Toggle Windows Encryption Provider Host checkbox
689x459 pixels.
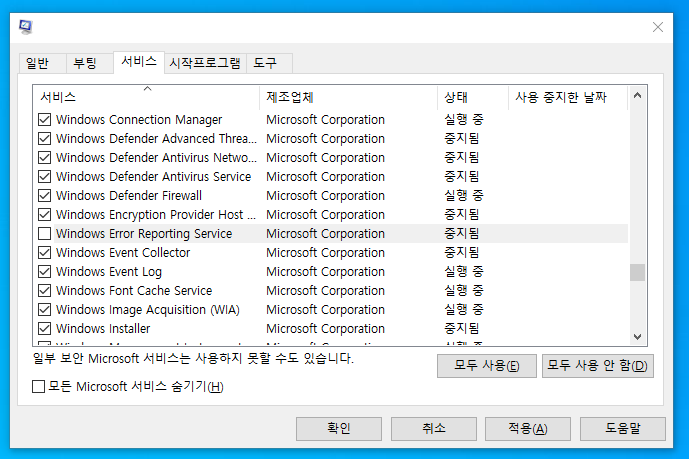click(x=44, y=214)
